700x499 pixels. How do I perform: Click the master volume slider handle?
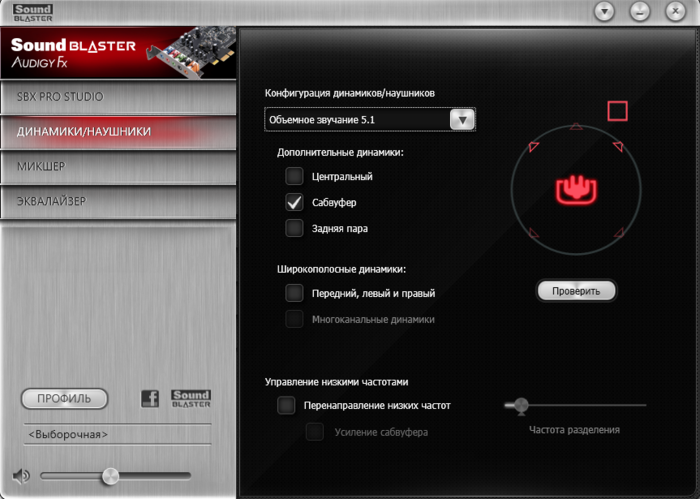[x=110, y=476]
